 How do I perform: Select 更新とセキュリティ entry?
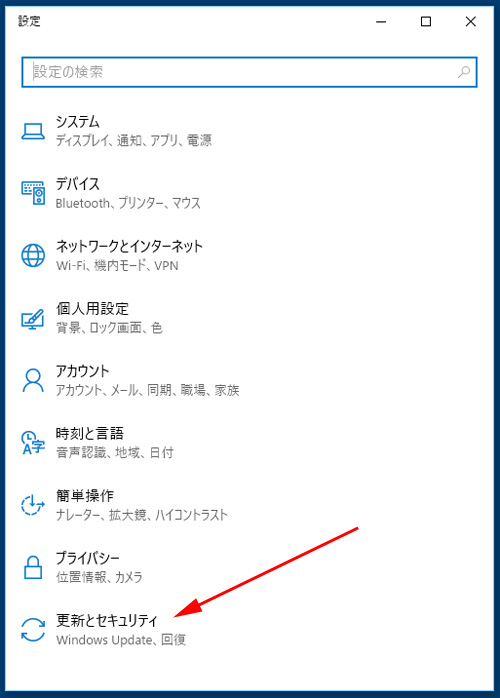pyautogui.click(x=107, y=620)
